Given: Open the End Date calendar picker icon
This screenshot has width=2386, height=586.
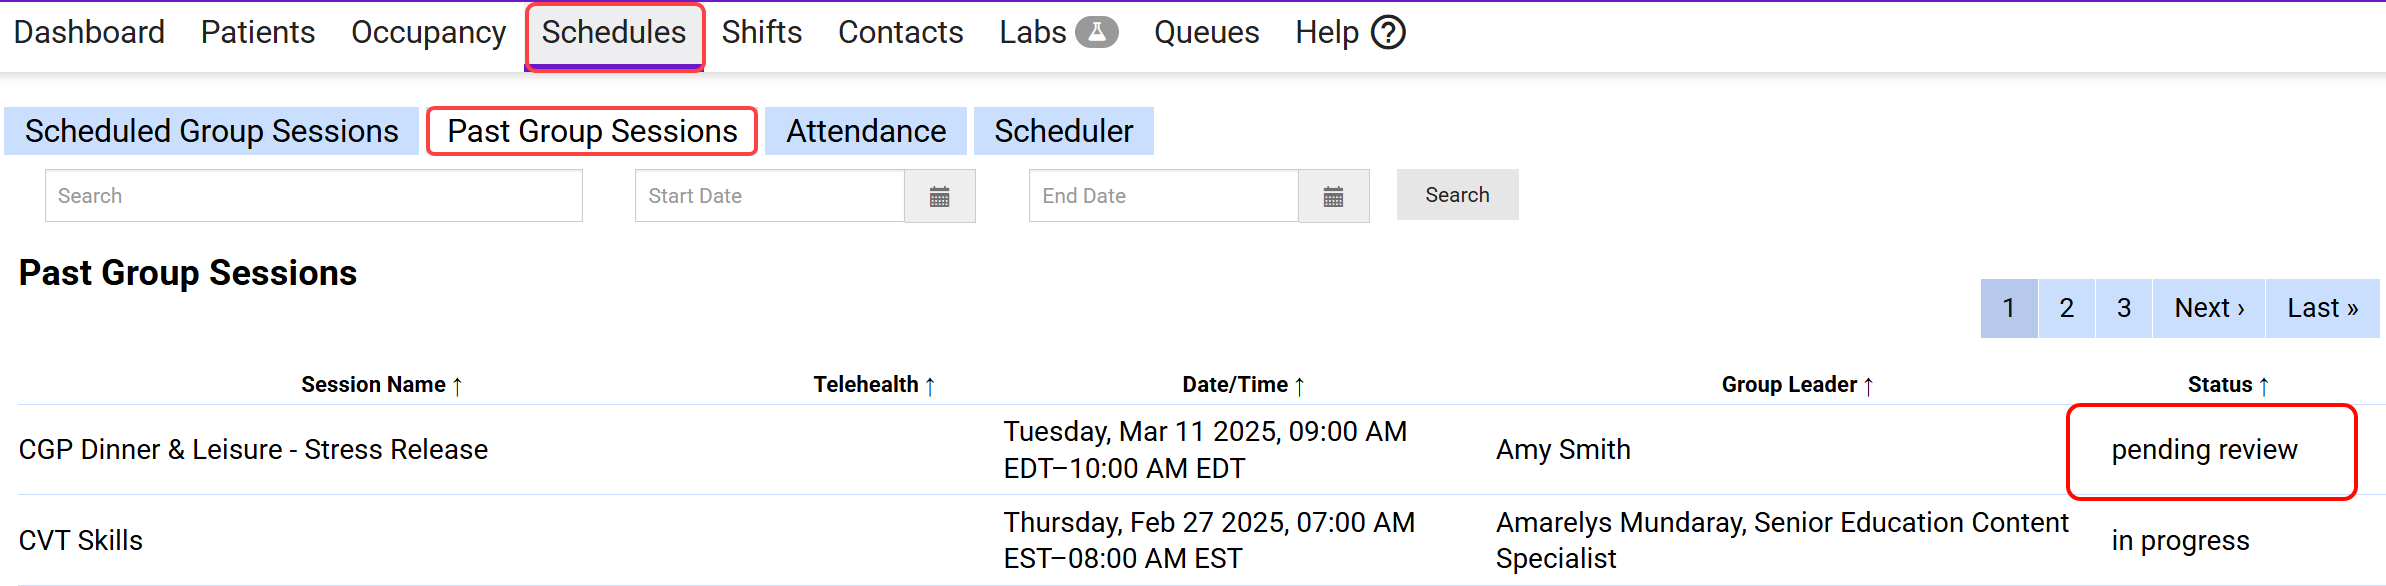Looking at the screenshot, I should [1333, 196].
